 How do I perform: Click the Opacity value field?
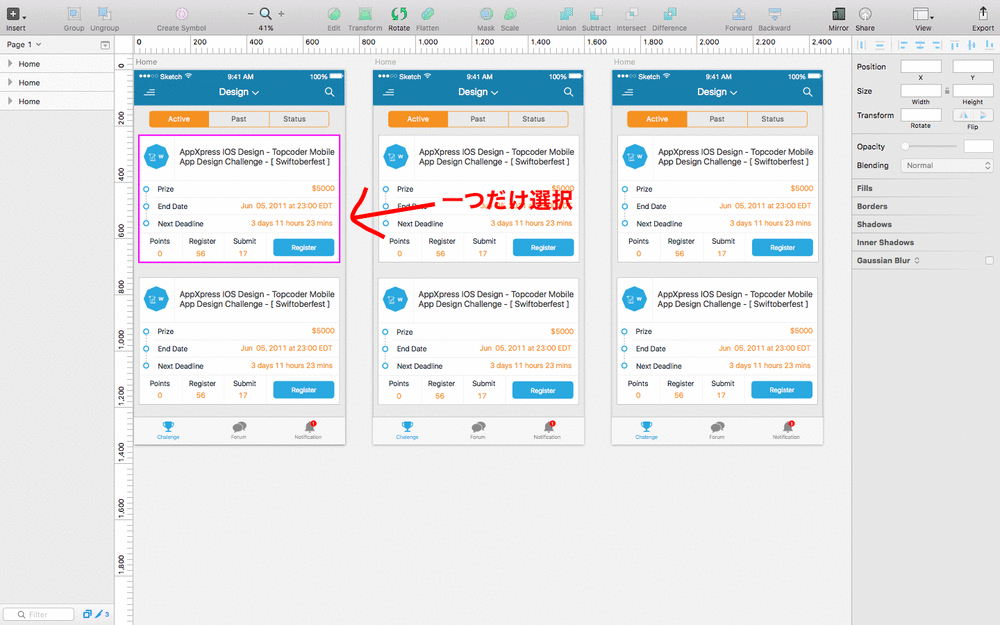point(978,146)
